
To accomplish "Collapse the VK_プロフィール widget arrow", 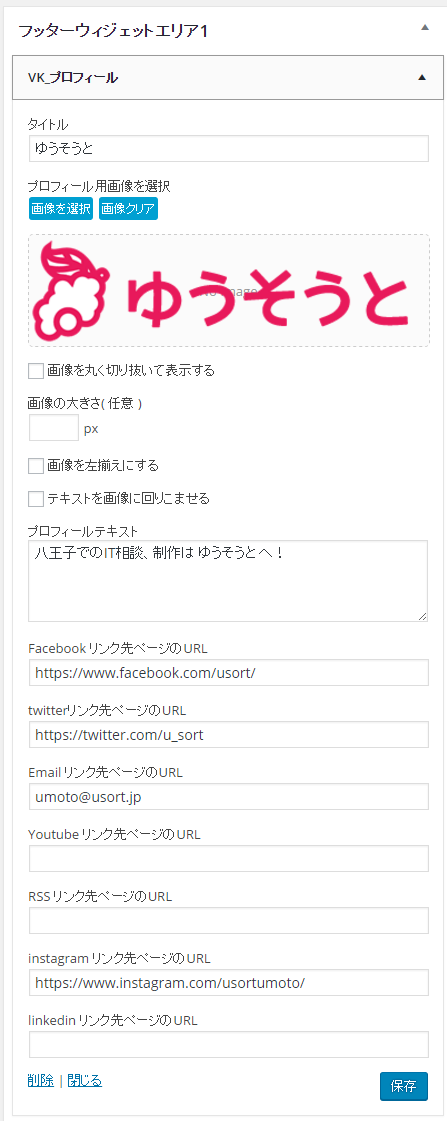I will [x=422, y=76].
